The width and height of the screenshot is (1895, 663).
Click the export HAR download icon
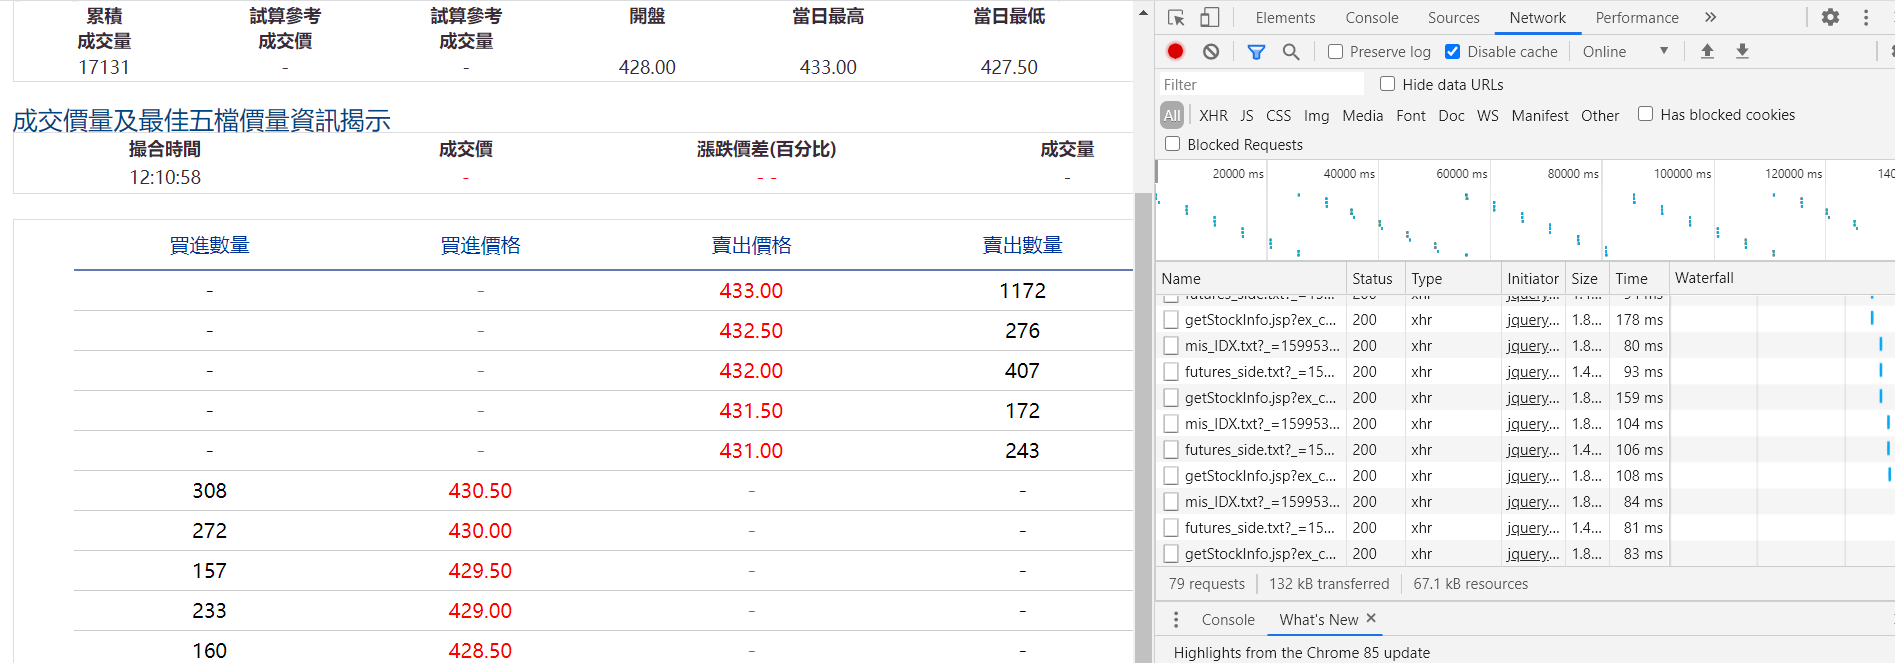tap(1742, 51)
